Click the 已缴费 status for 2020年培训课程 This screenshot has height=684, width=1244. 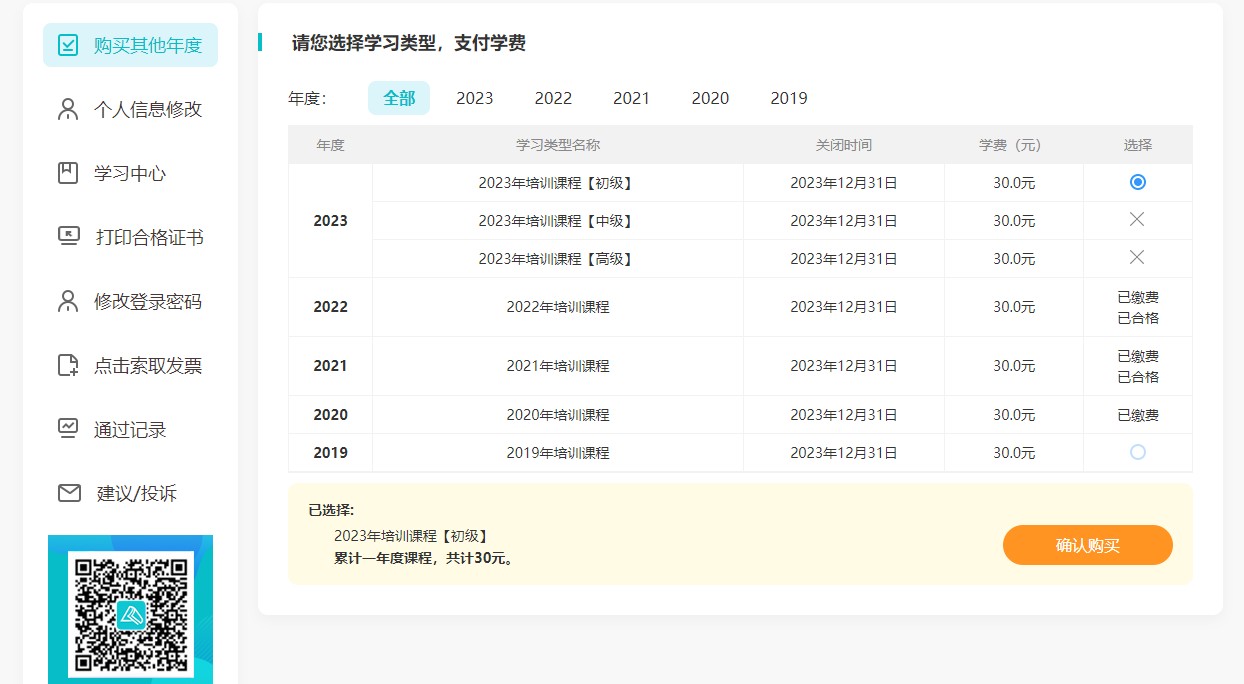coord(1137,413)
